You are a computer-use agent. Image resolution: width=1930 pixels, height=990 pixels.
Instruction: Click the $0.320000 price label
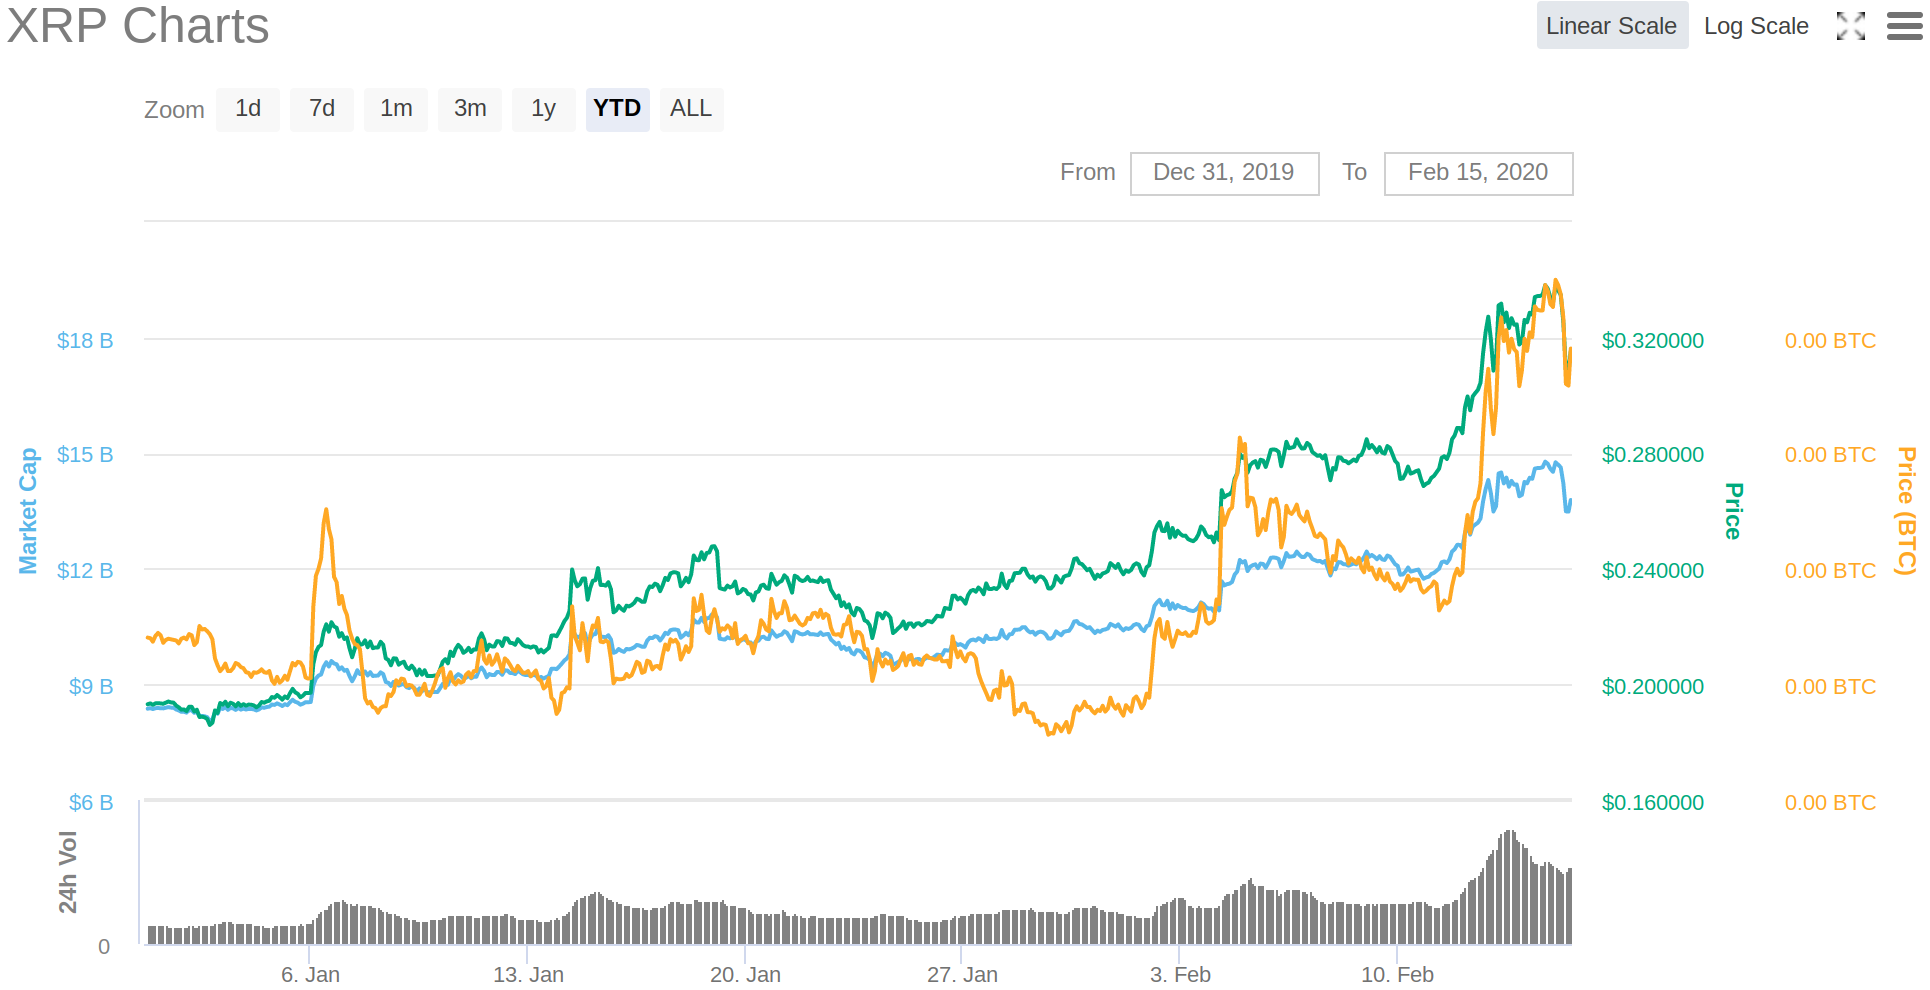pos(1653,341)
